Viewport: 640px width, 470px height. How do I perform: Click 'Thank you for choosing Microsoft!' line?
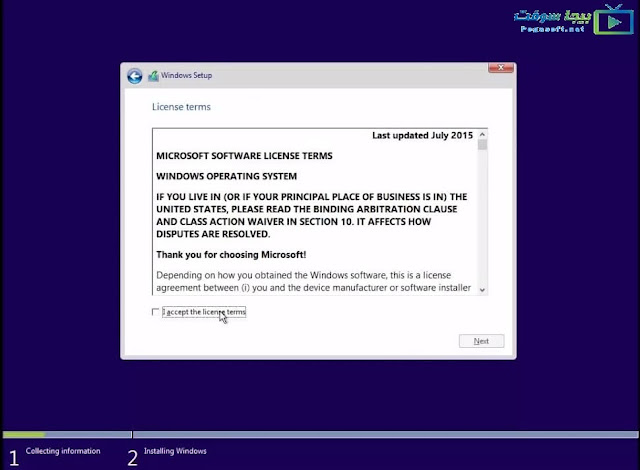tap(231, 255)
